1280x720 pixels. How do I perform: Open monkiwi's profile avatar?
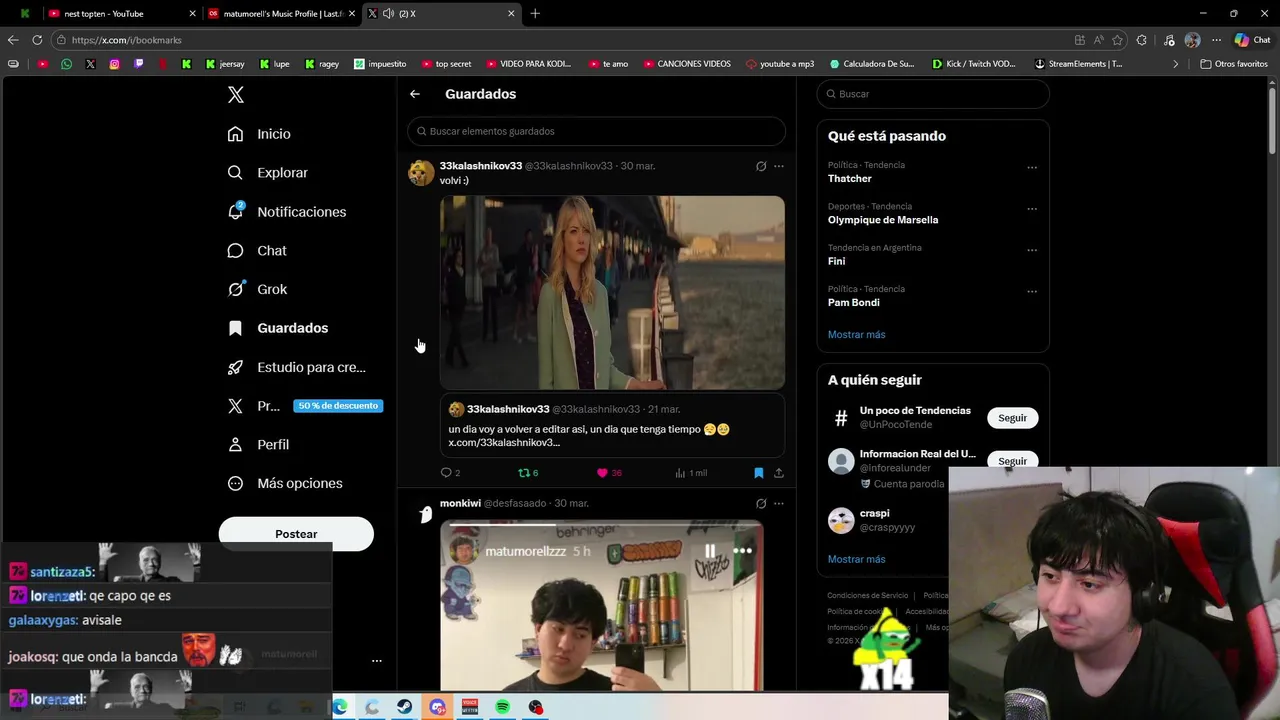tap(423, 514)
